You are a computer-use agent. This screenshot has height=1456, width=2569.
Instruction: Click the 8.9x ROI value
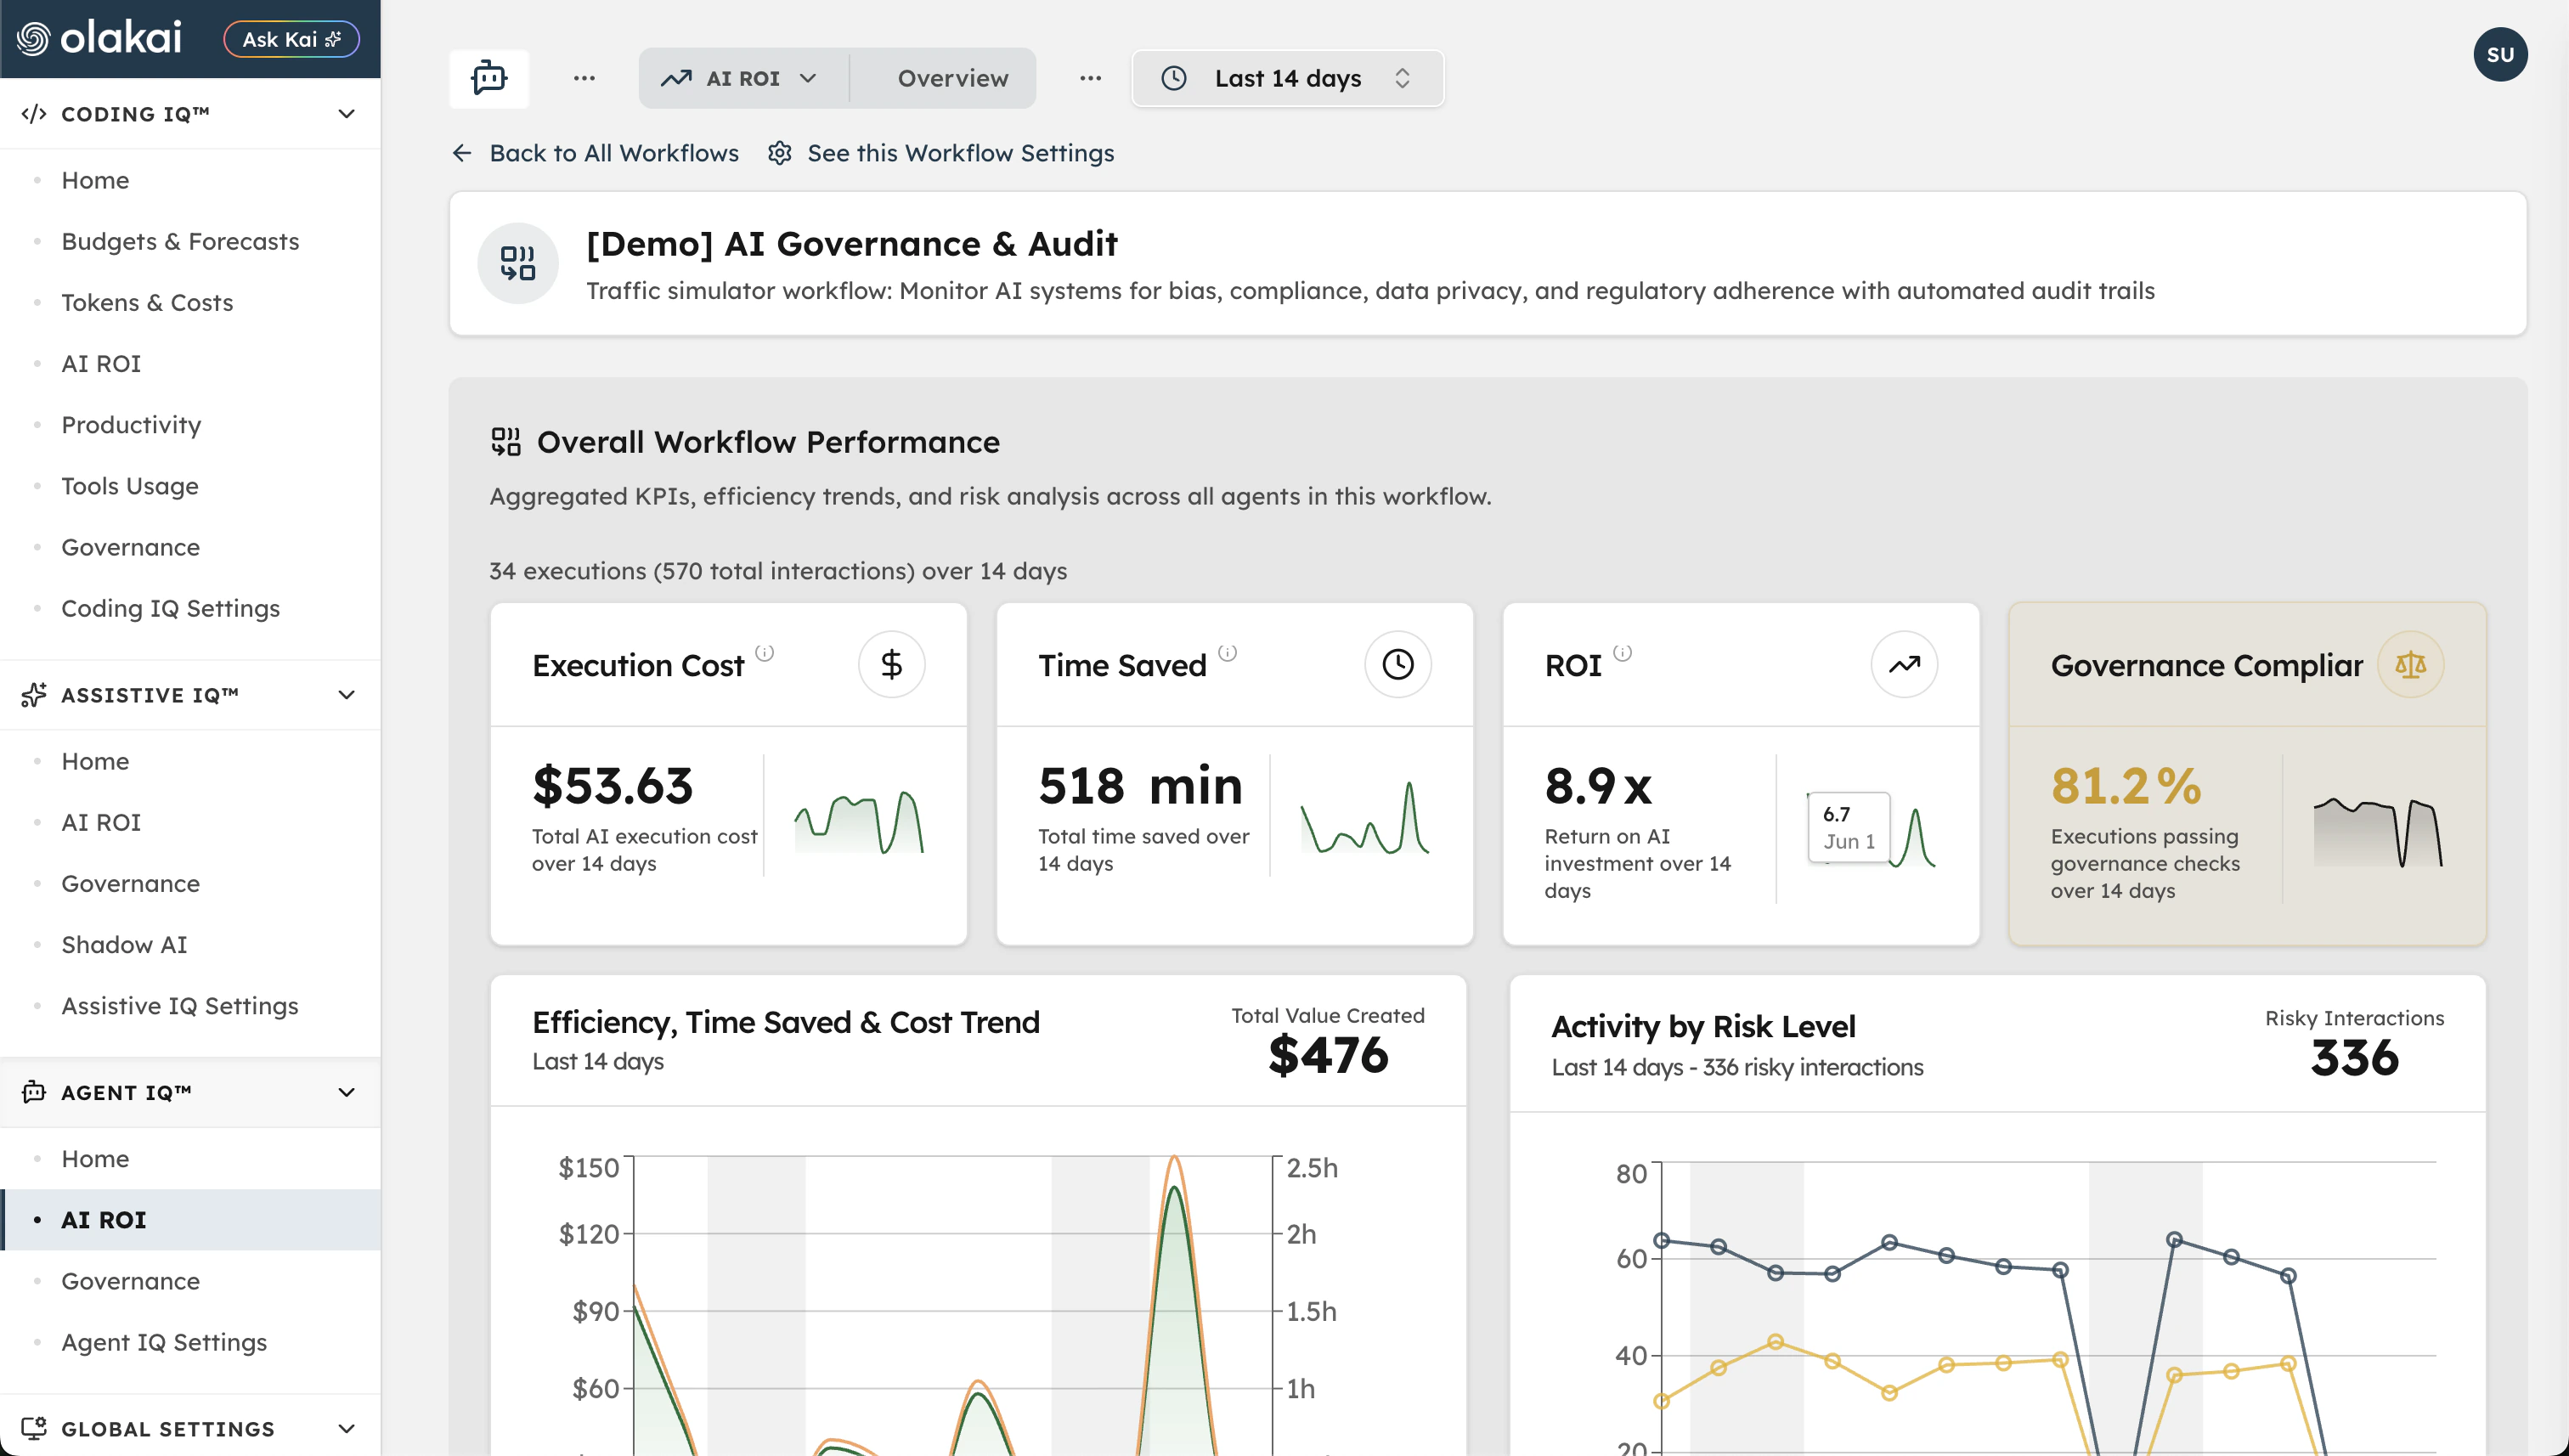(1597, 786)
